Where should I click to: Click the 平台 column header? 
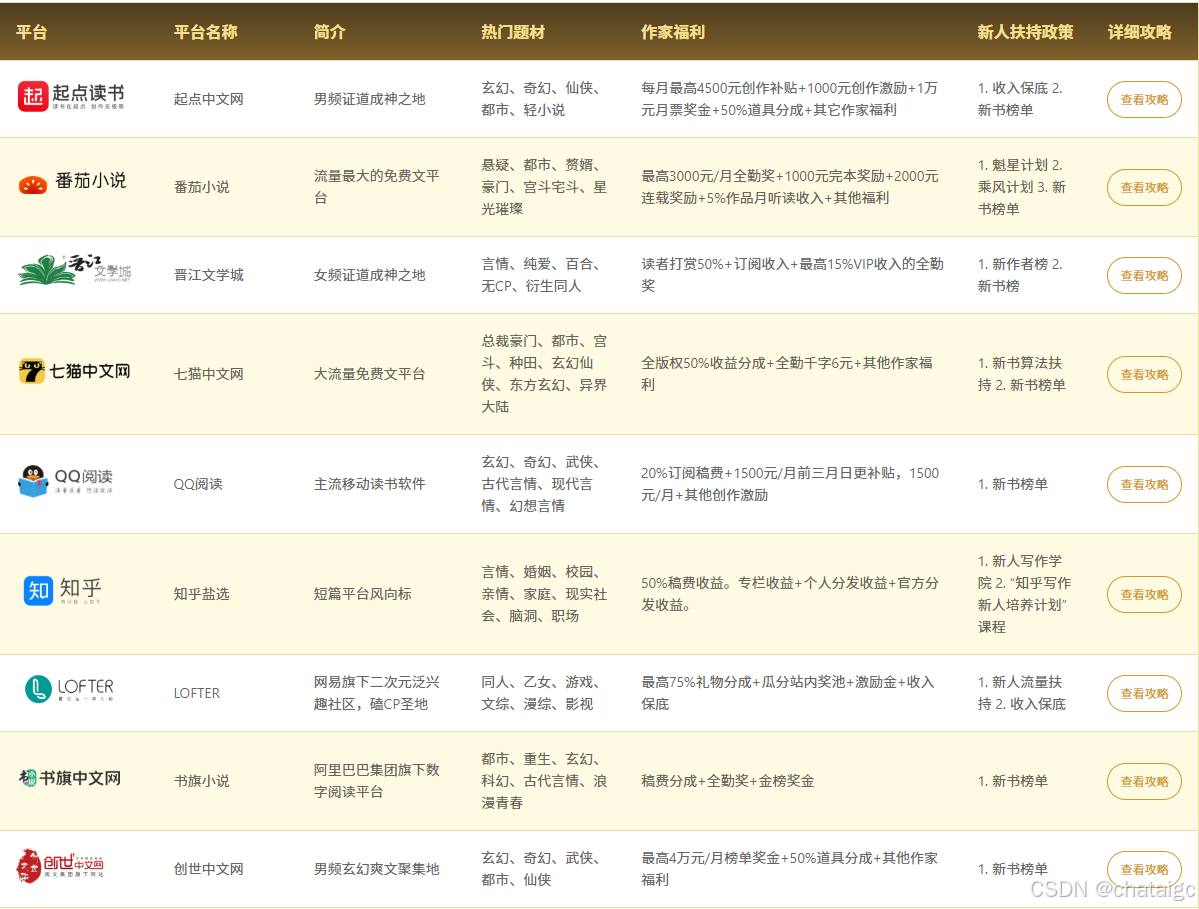(31, 32)
